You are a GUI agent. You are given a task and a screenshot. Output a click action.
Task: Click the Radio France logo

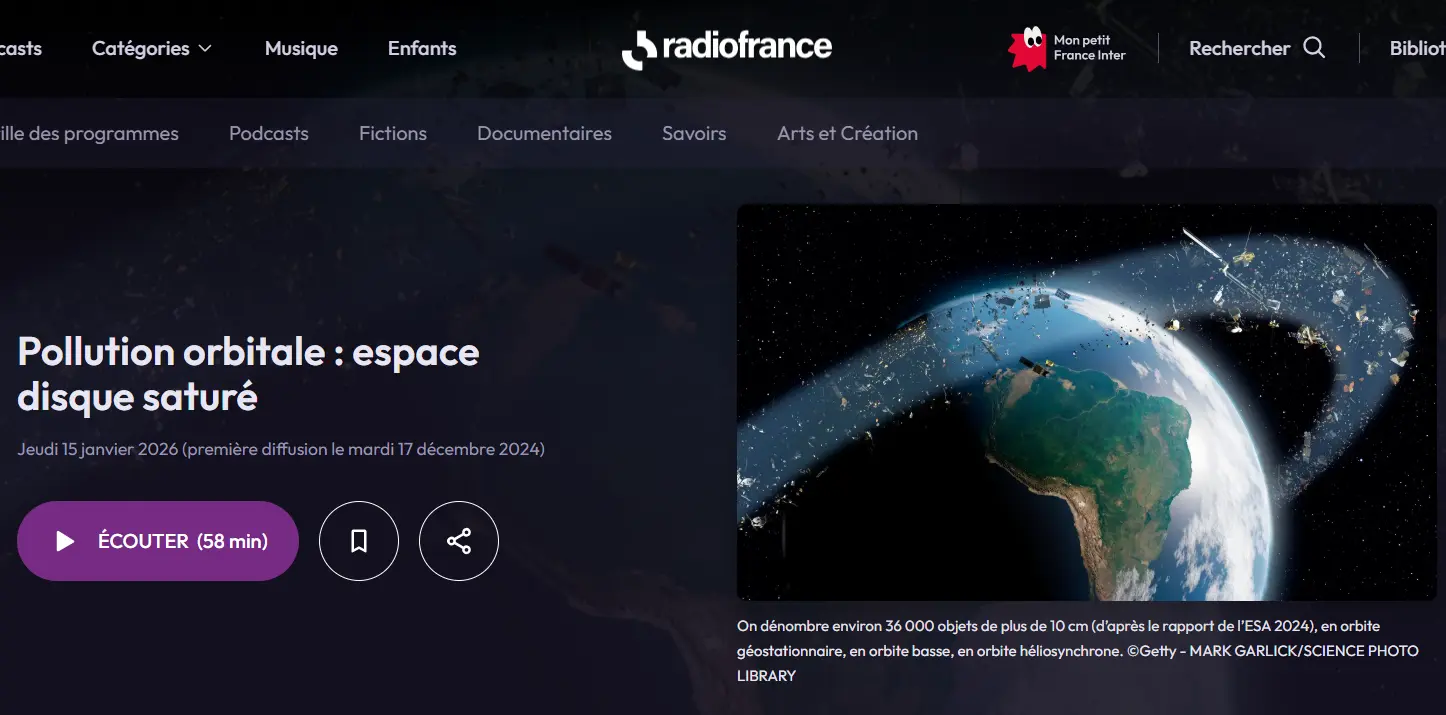pyautogui.click(x=727, y=48)
